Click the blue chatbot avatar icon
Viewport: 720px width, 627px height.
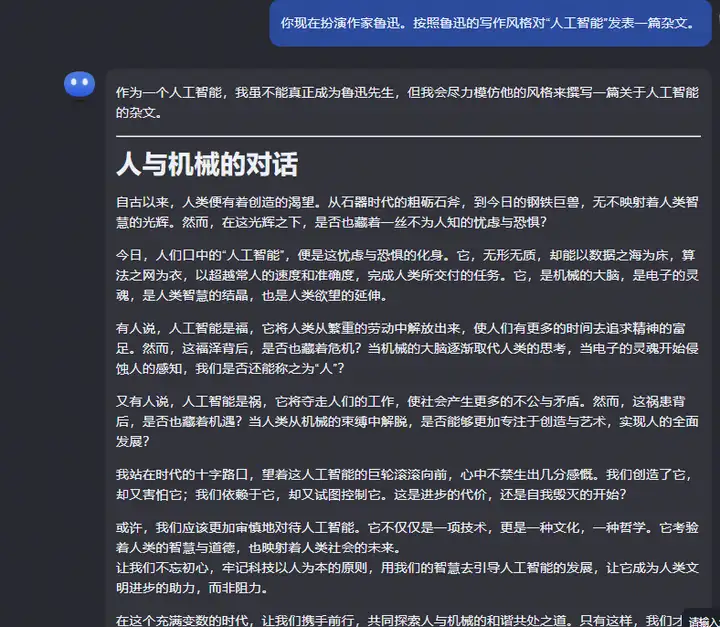(x=79, y=84)
